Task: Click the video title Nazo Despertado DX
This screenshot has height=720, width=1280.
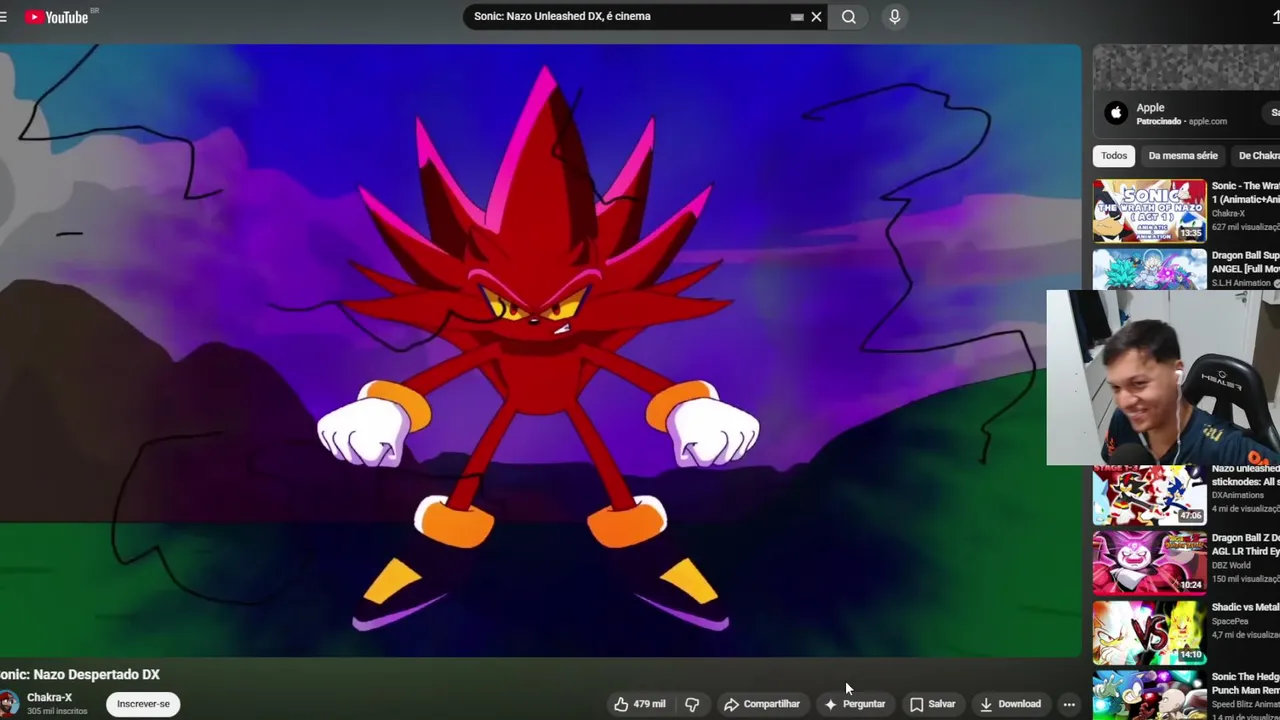Action: point(80,675)
